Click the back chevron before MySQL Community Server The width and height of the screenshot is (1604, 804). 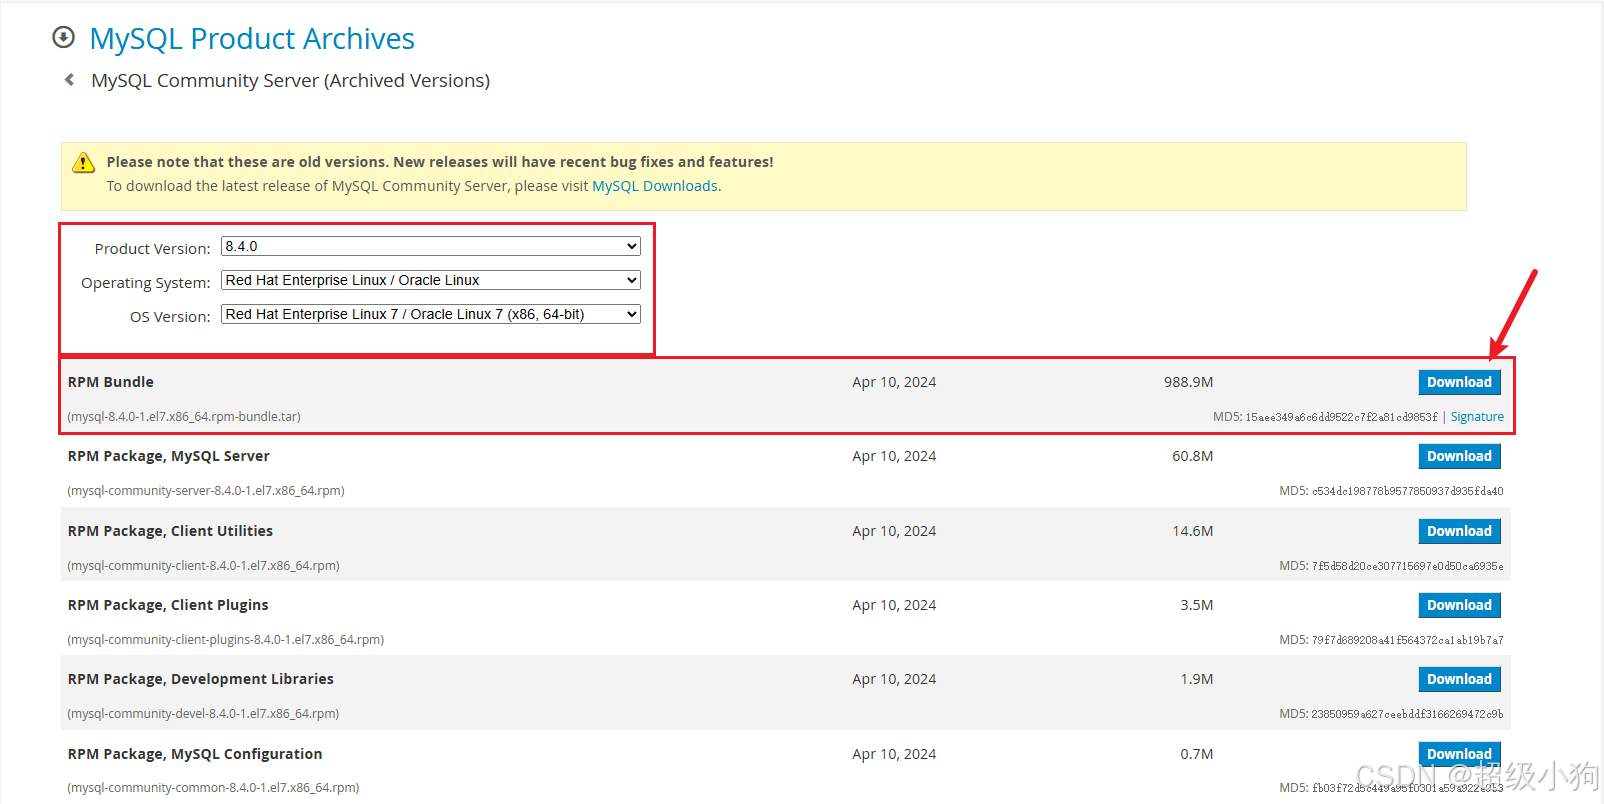(x=69, y=80)
